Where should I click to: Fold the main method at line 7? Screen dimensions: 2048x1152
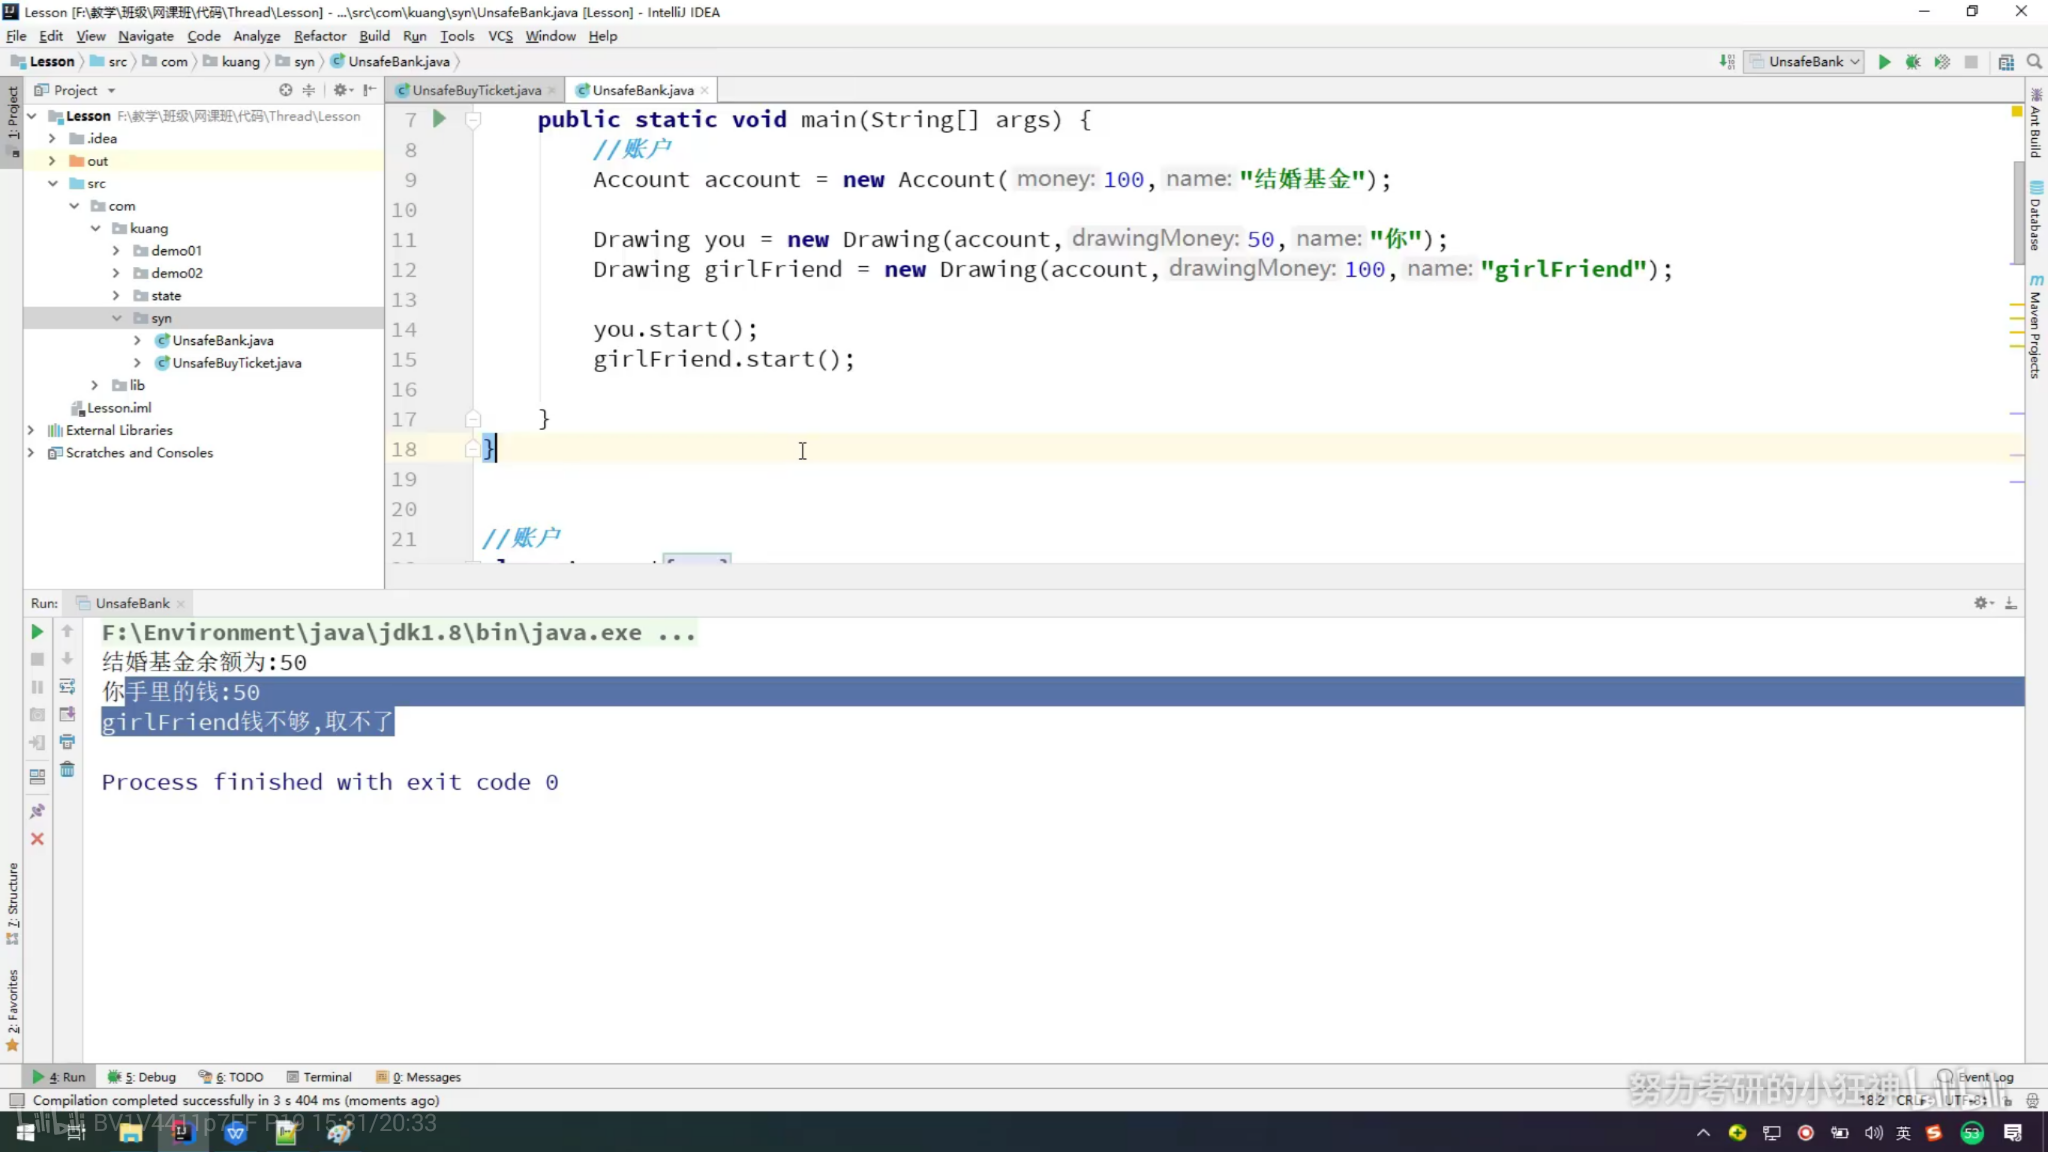[x=473, y=119]
